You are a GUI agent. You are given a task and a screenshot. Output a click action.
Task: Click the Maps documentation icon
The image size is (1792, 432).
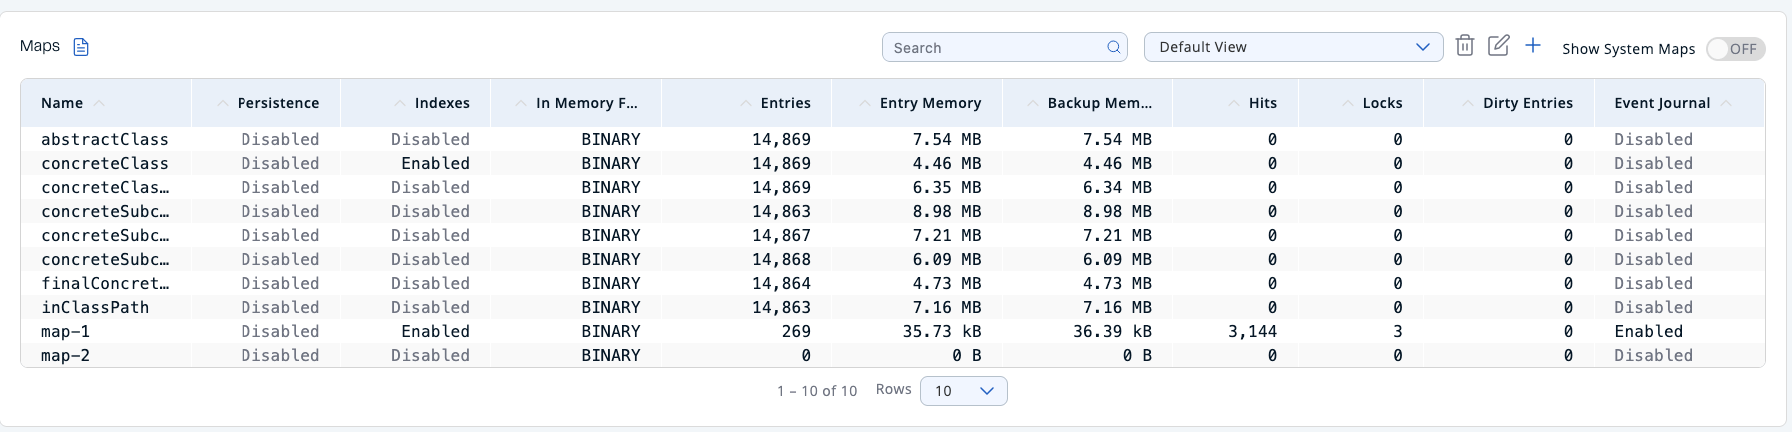click(82, 47)
